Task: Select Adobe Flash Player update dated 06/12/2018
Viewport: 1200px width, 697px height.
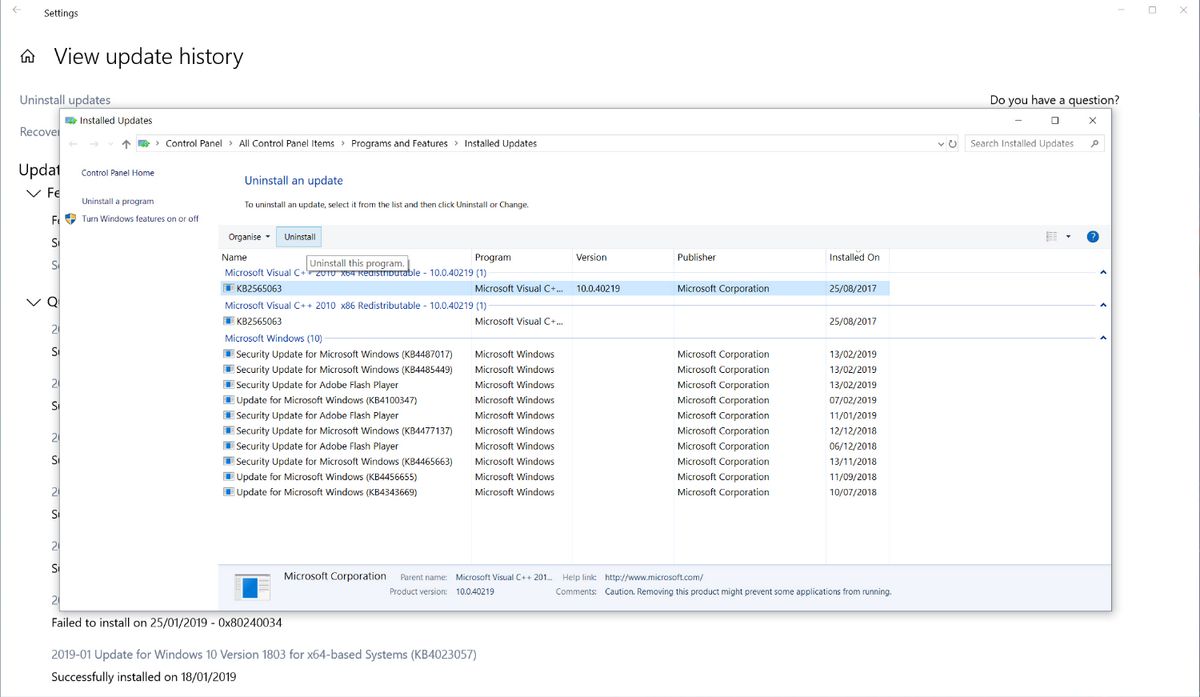Action: click(554, 446)
